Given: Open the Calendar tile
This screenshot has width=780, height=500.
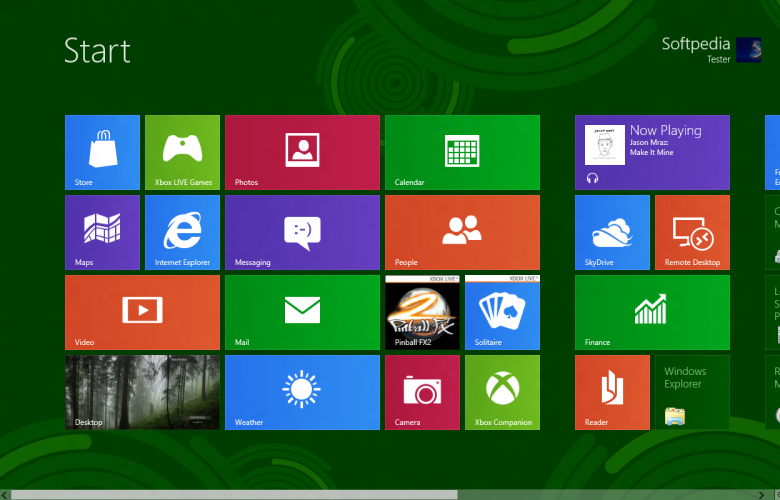Looking at the screenshot, I should pyautogui.click(x=462, y=152).
